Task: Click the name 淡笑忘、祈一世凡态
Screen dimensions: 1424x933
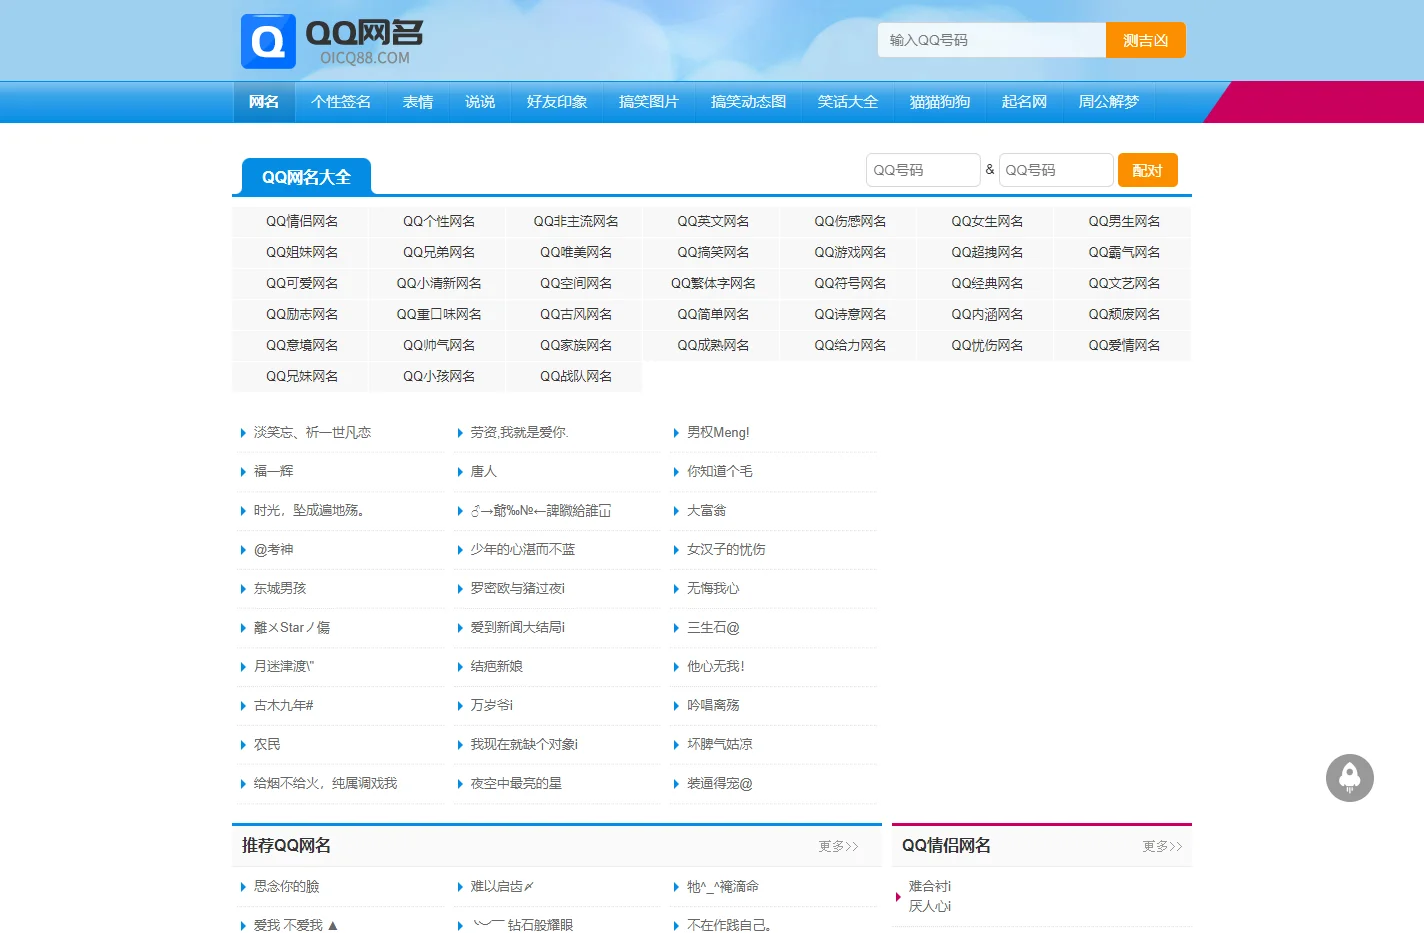Action: point(312,432)
